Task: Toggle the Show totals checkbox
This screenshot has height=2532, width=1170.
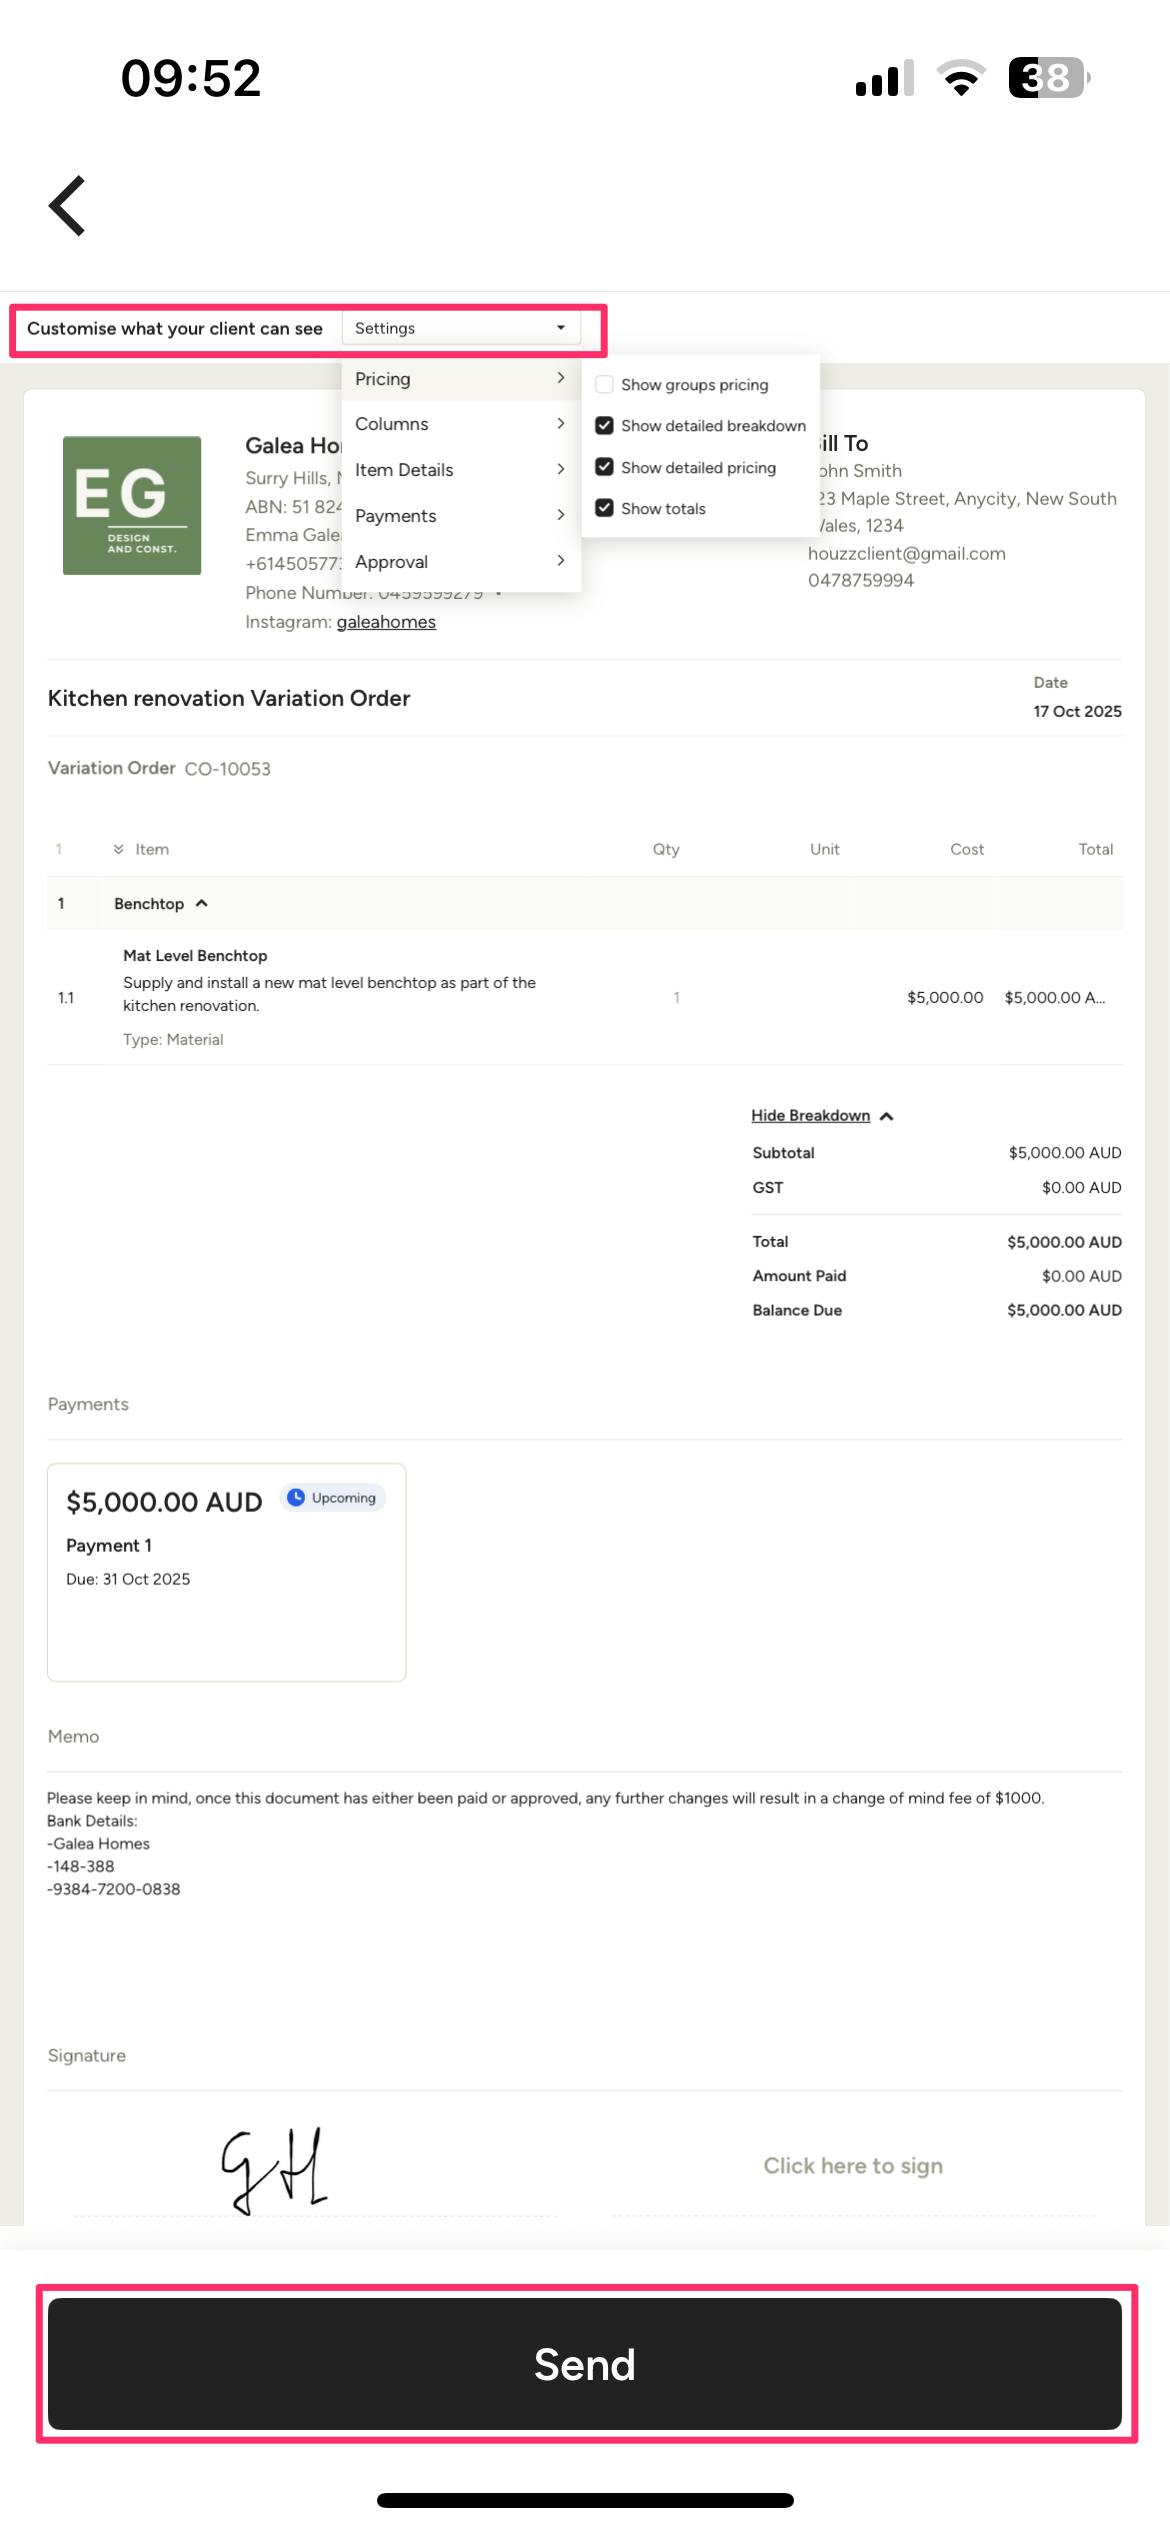Action: 604,508
